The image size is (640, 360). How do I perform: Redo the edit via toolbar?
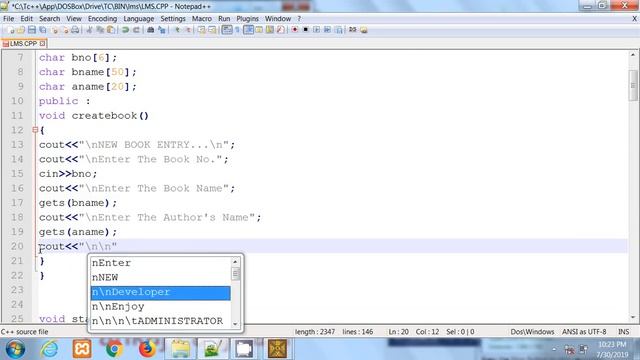(136, 30)
